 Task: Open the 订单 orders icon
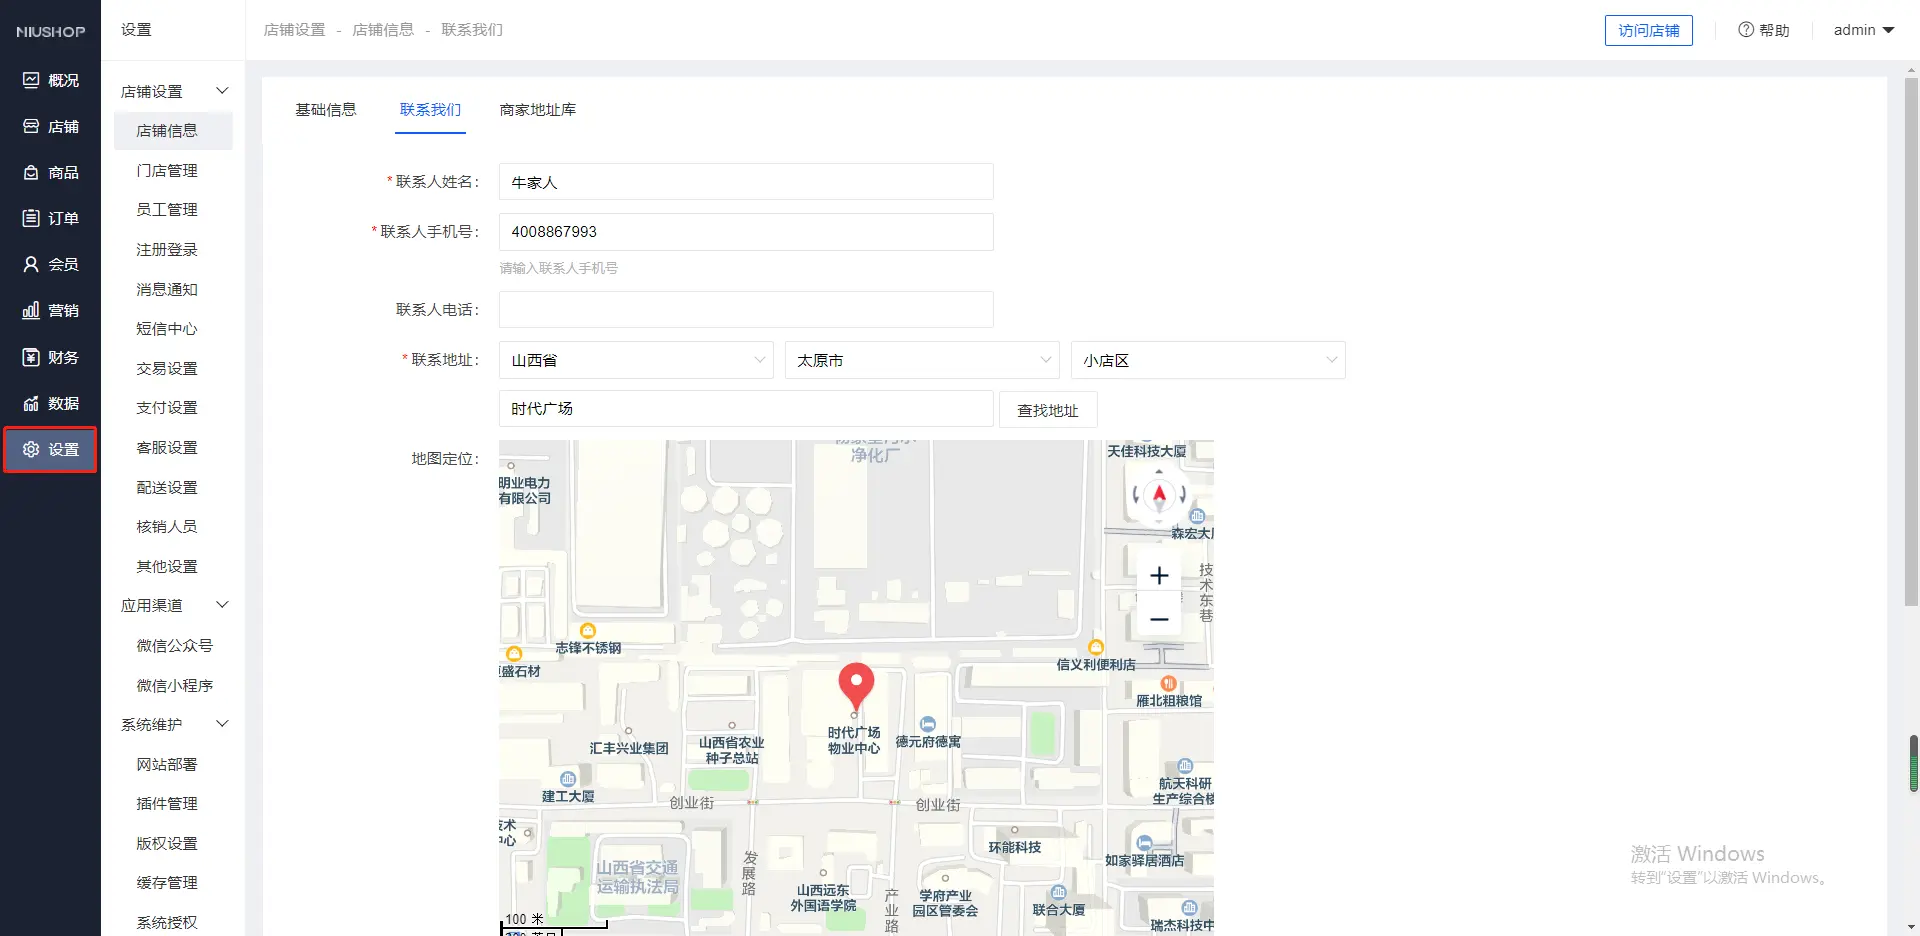tap(31, 218)
